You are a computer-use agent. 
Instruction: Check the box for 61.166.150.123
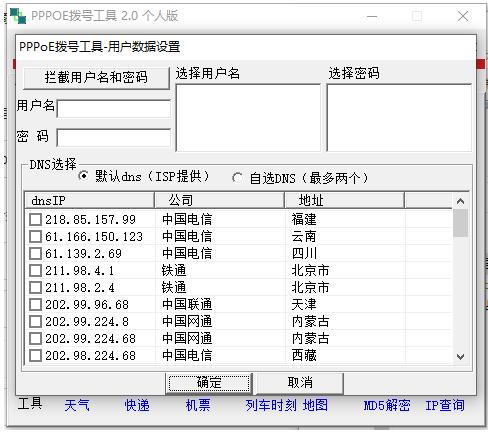(x=35, y=237)
